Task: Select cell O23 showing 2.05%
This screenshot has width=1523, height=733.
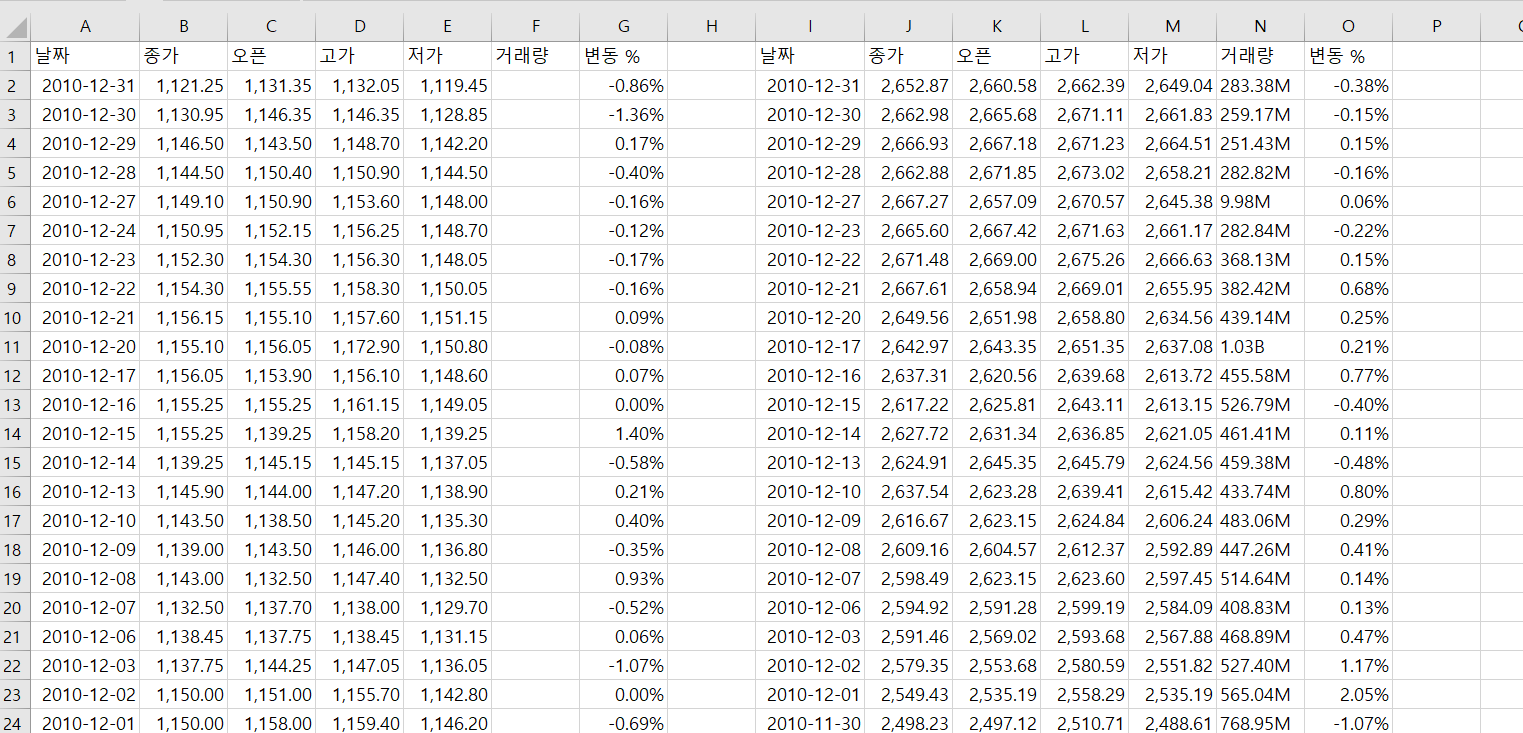Action: tap(1348, 694)
